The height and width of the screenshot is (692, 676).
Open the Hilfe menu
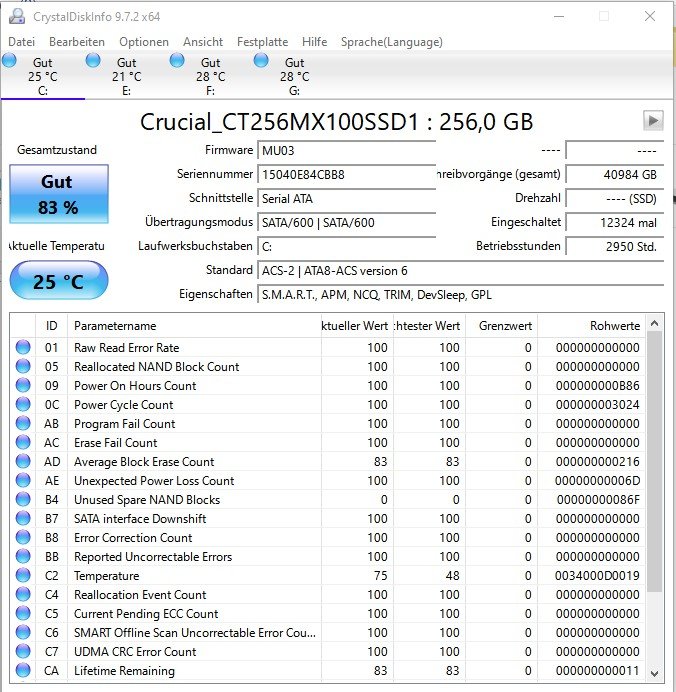[x=315, y=42]
